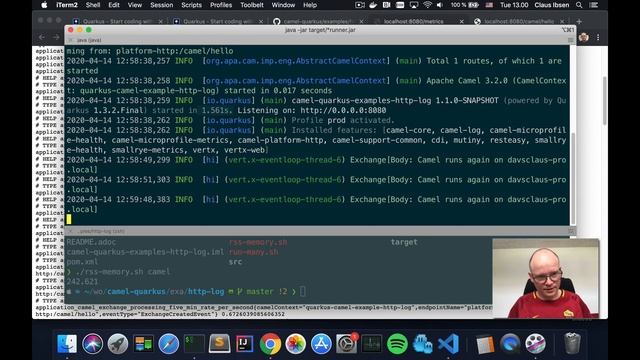
Task: Open iTerm terminal icon in dock
Action: (x=194, y=344)
